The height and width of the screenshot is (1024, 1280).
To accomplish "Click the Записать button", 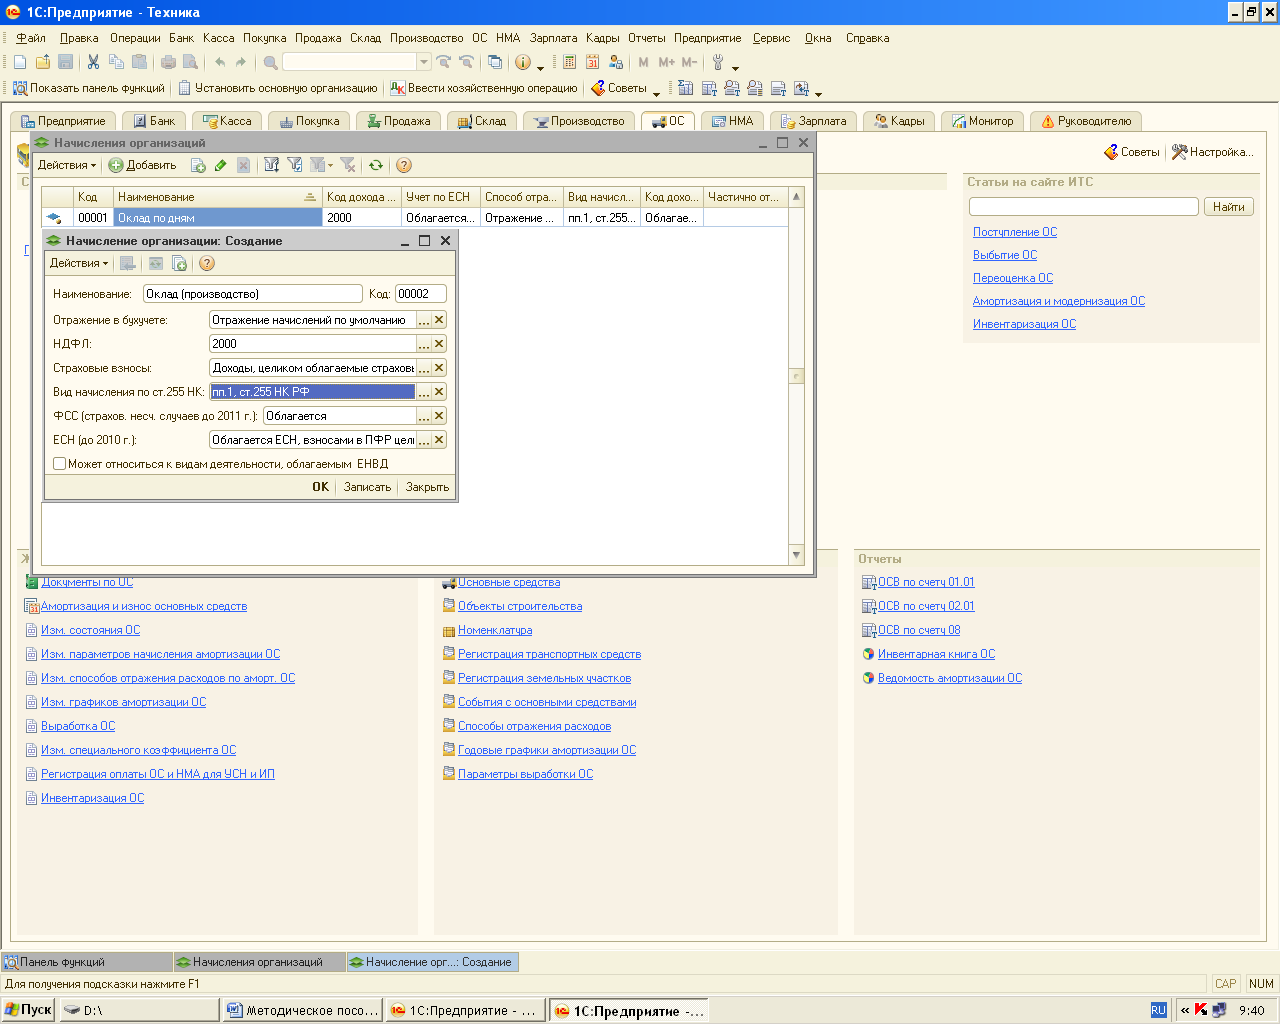I will point(367,487).
